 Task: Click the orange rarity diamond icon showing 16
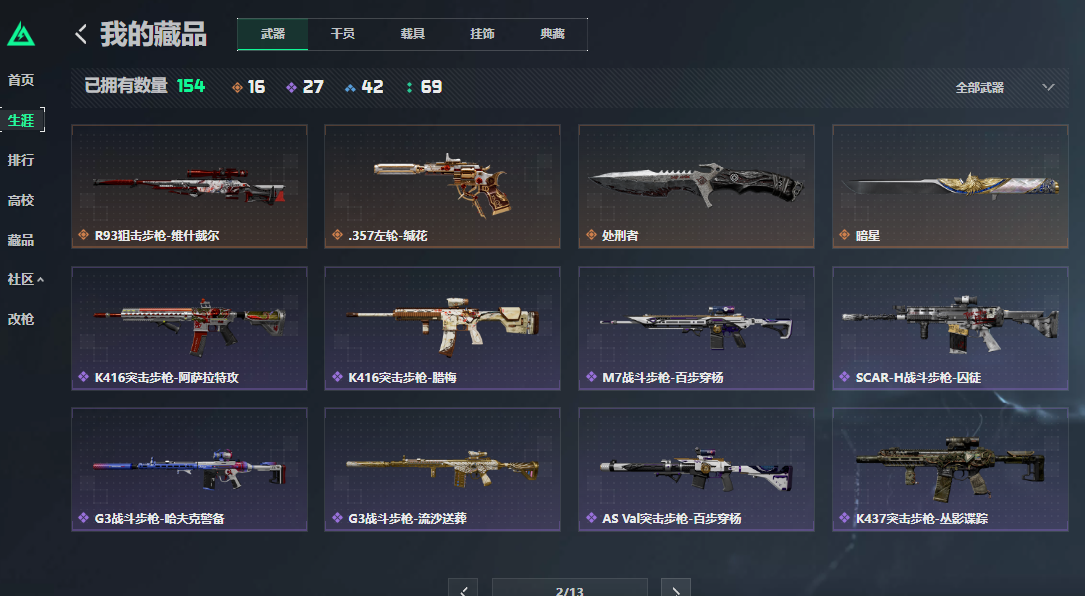(x=237, y=87)
